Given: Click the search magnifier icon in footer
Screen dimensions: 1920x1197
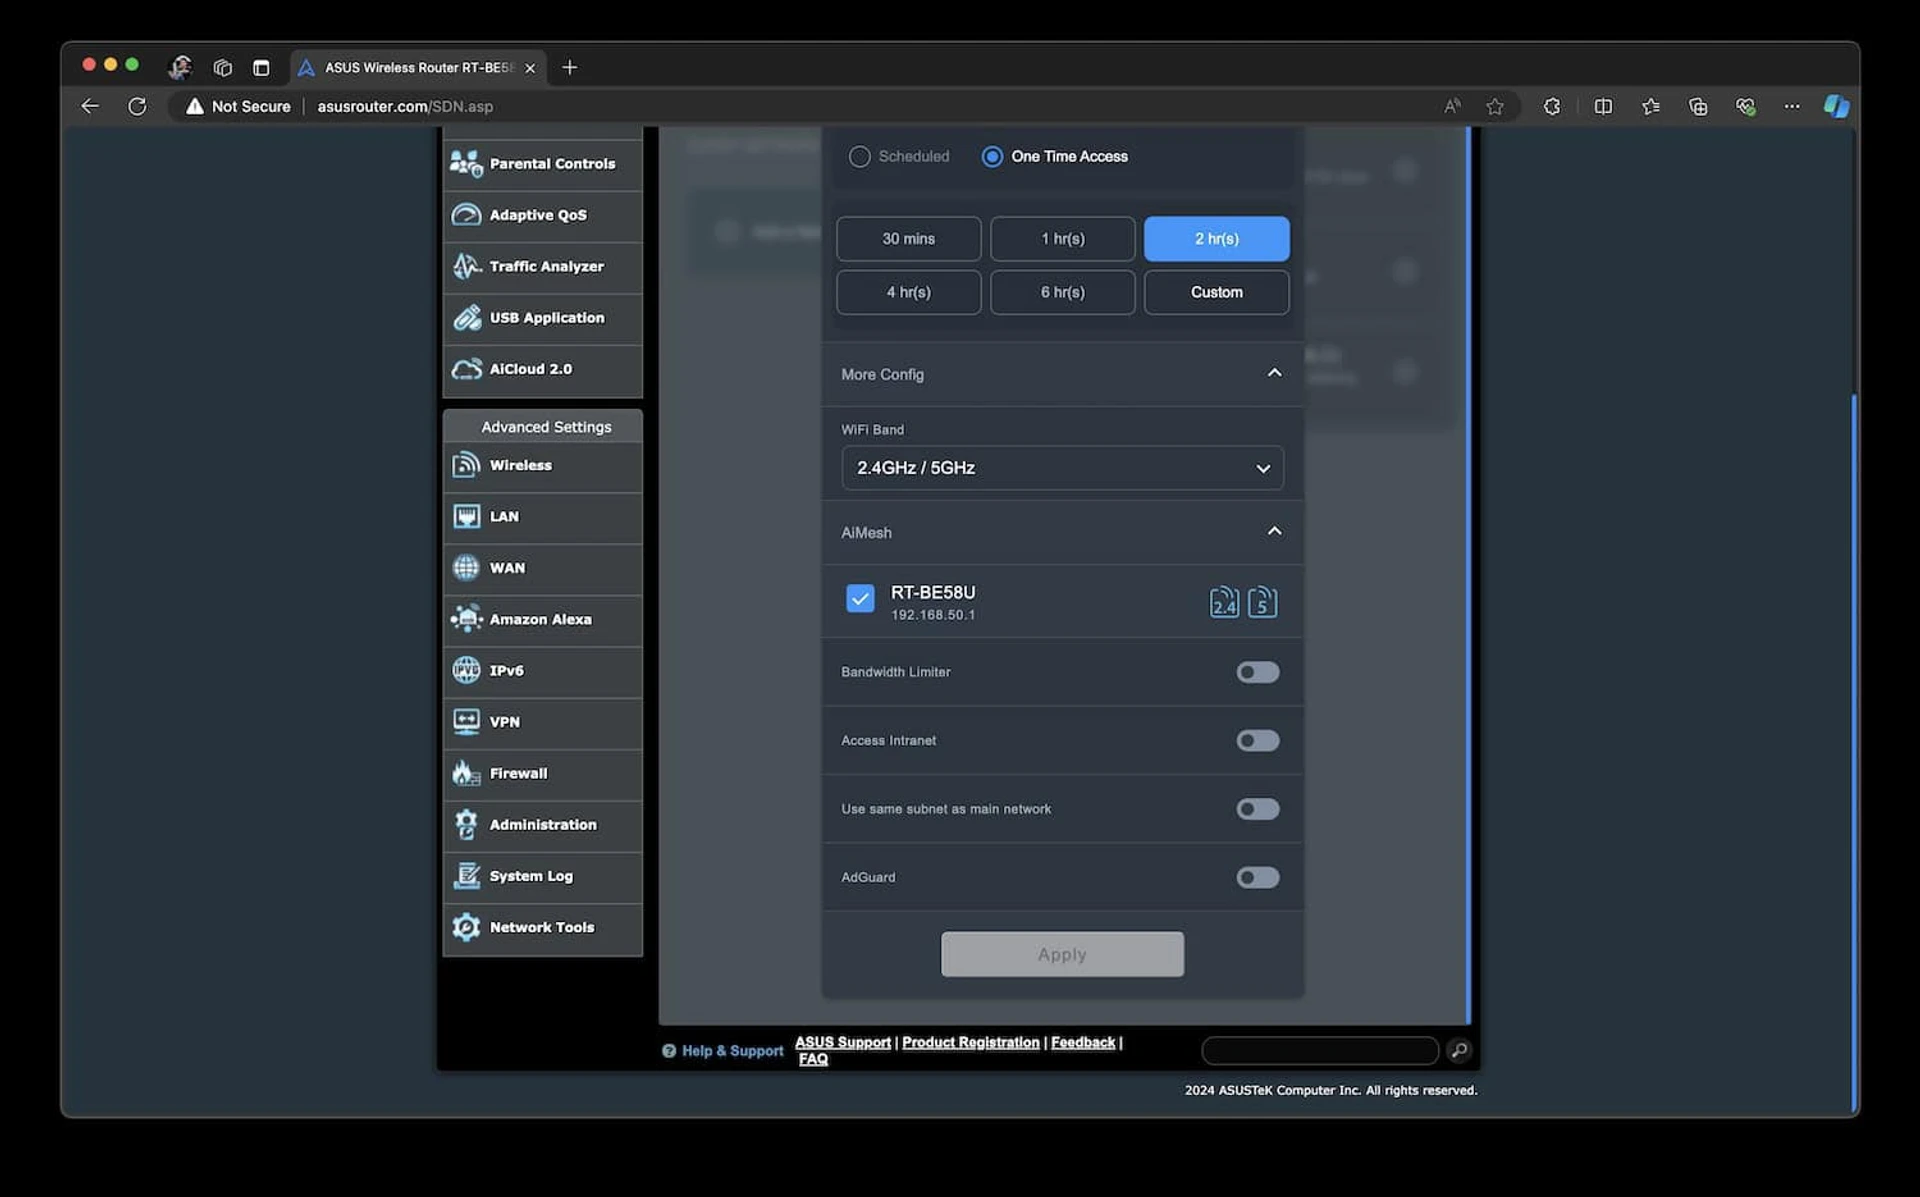Looking at the screenshot, I should pyautogui.click(x=1459, y=1050).
